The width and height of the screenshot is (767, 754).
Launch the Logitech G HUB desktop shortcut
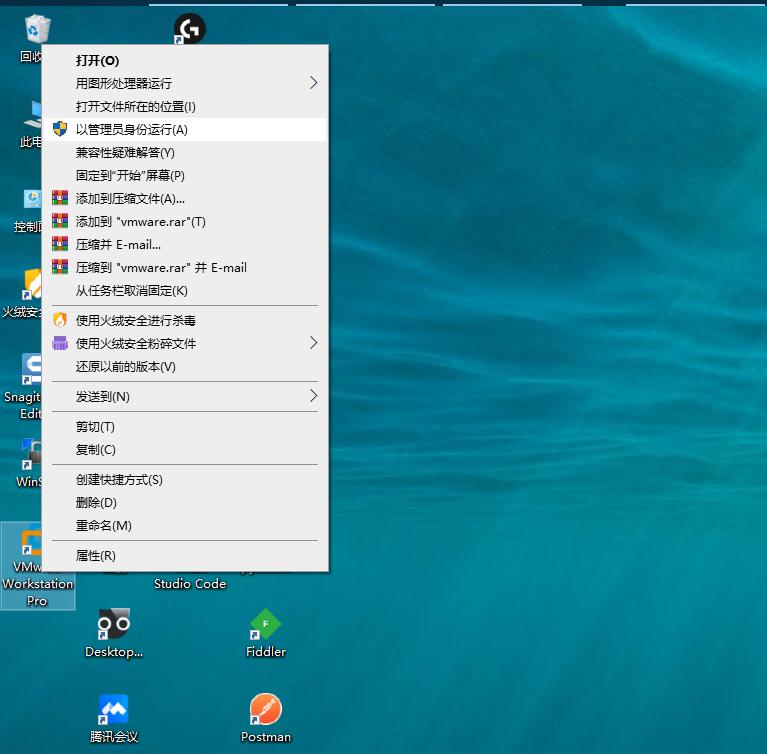click(190, 28)
